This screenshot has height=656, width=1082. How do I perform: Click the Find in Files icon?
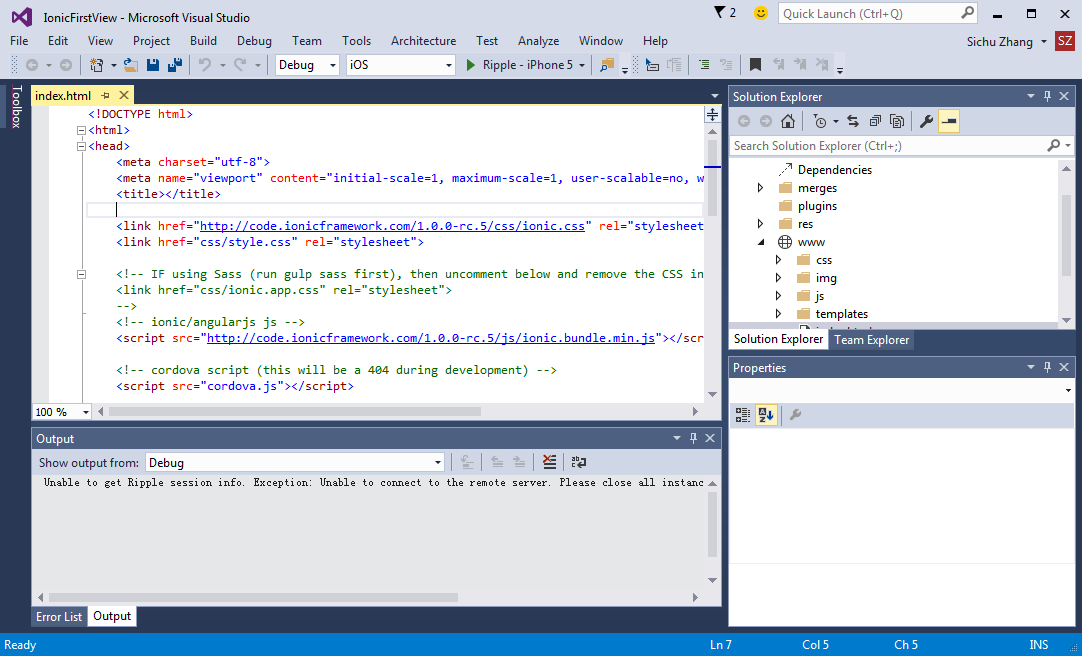point(607,65)
